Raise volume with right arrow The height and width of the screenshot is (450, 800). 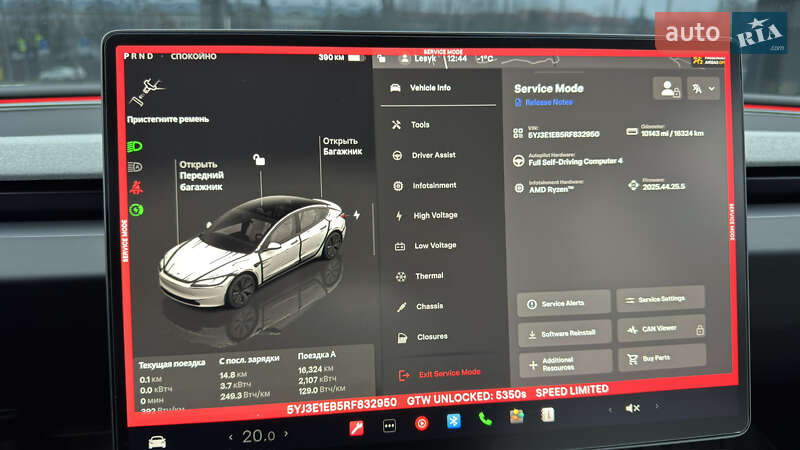tap(657, 406)
